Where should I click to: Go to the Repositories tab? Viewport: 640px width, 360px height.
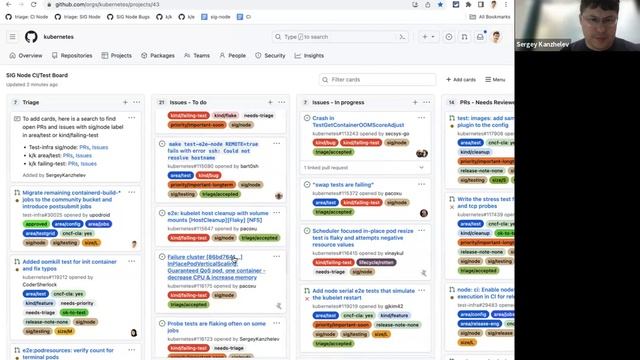[x=72, y=56]
